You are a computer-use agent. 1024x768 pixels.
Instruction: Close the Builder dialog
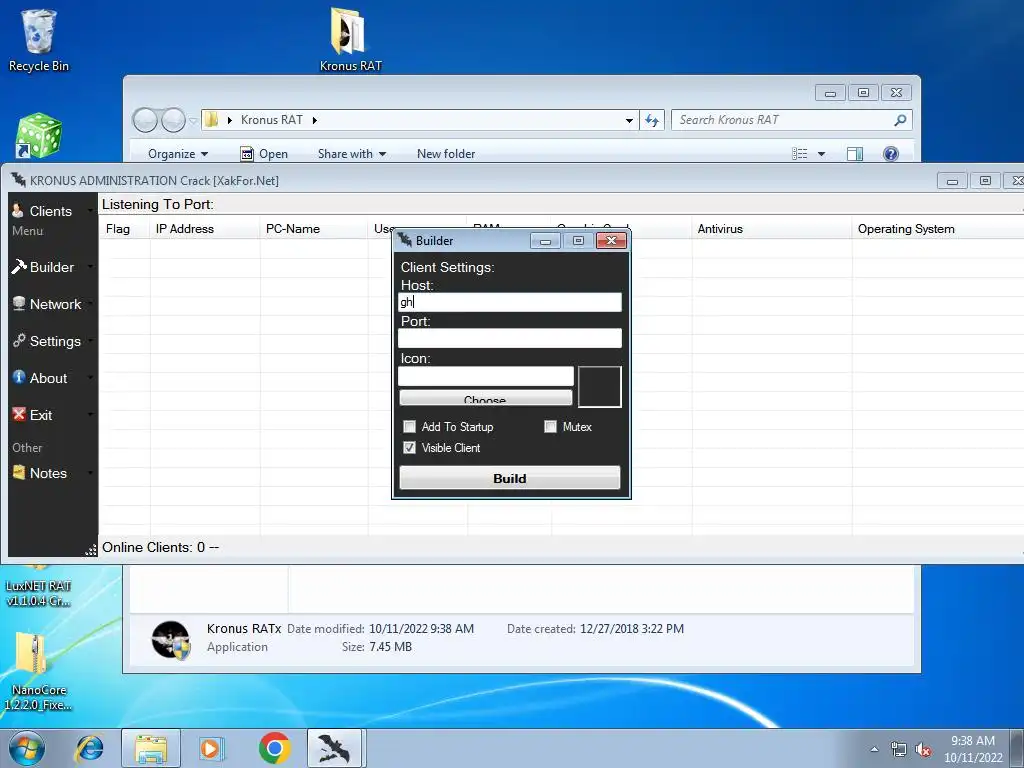611,241
